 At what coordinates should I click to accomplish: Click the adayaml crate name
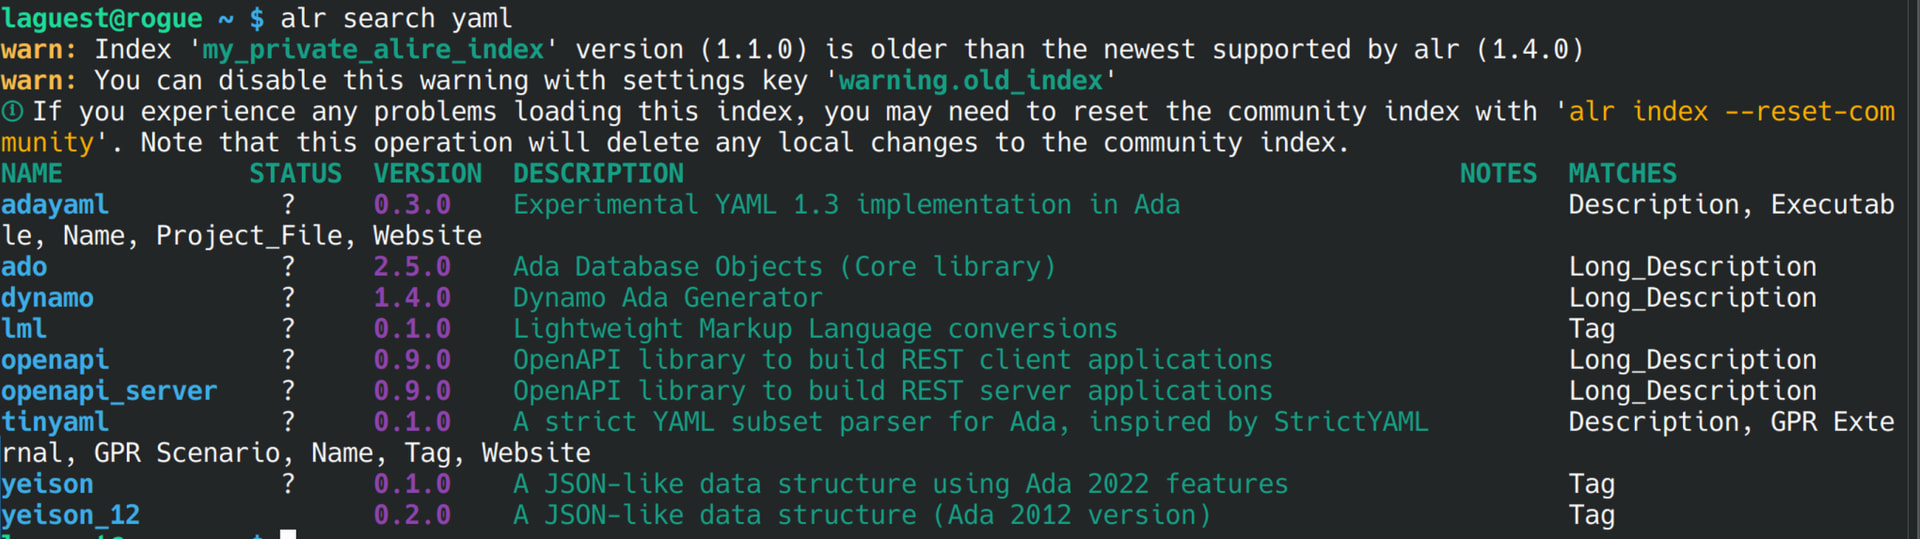coord(55,205)
